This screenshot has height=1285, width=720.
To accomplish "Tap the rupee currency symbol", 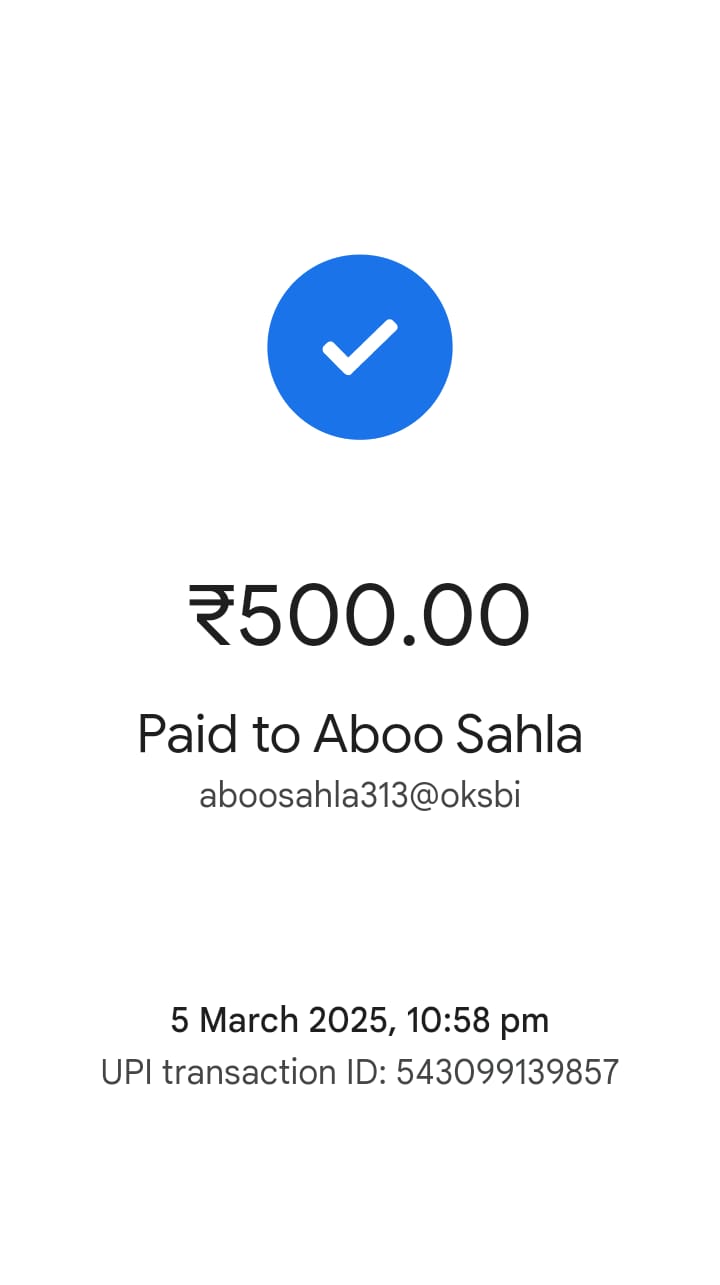I will point(212,616).
